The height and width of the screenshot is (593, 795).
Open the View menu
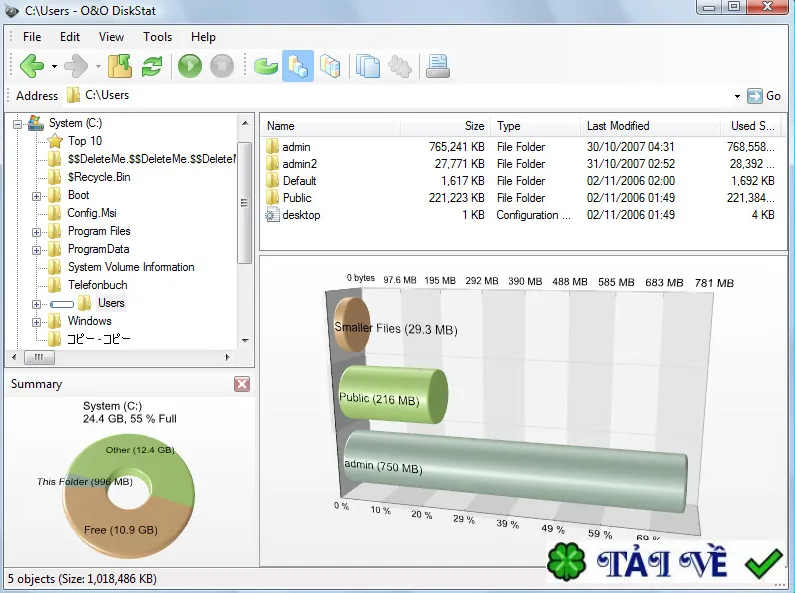point(111,37)
